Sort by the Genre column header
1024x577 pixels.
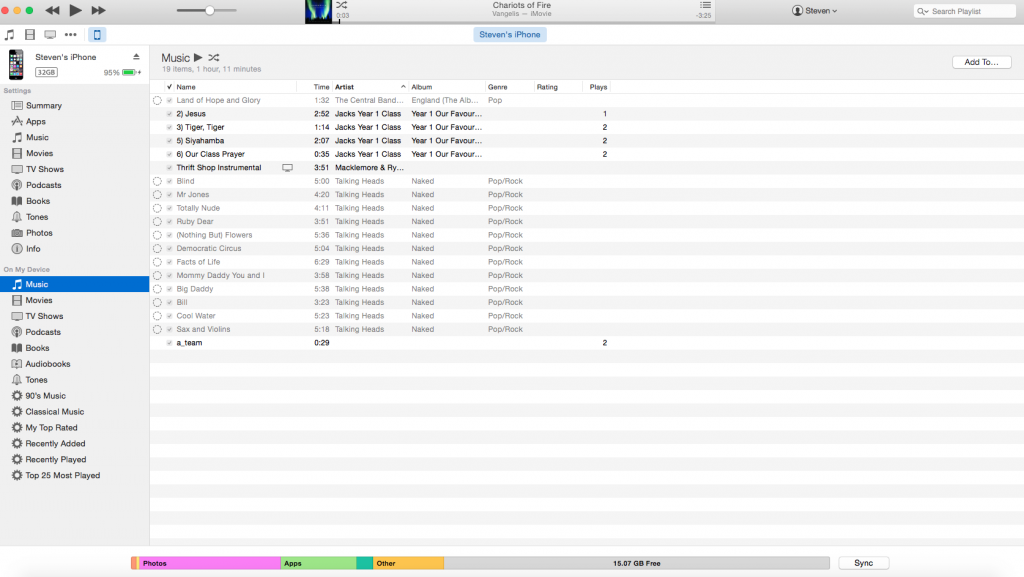(498, 87)
